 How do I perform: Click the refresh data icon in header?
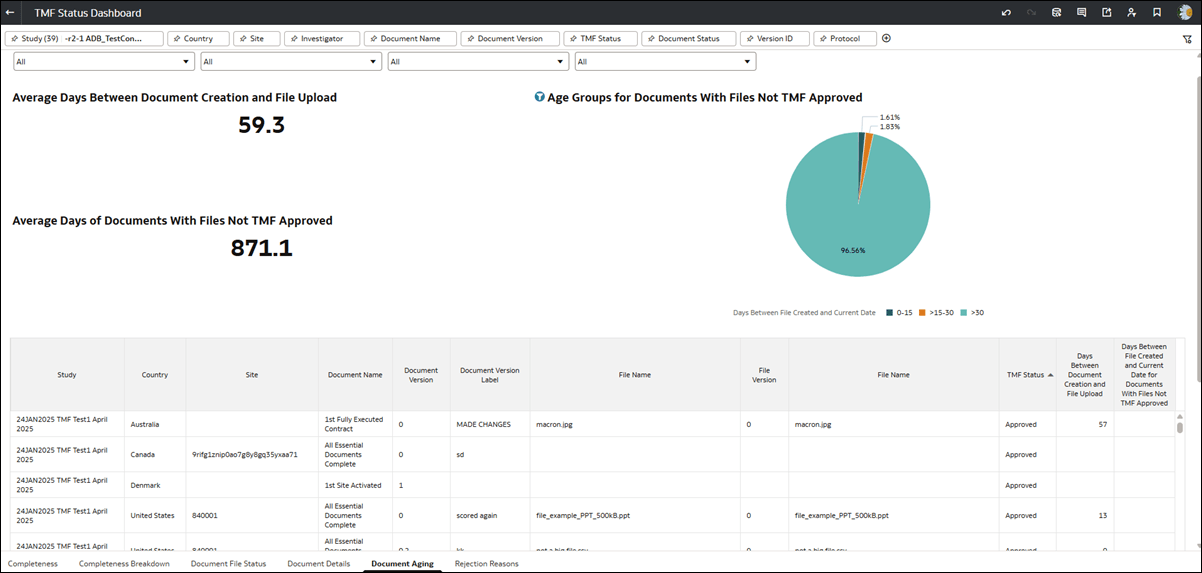(x=1056, y=13)
